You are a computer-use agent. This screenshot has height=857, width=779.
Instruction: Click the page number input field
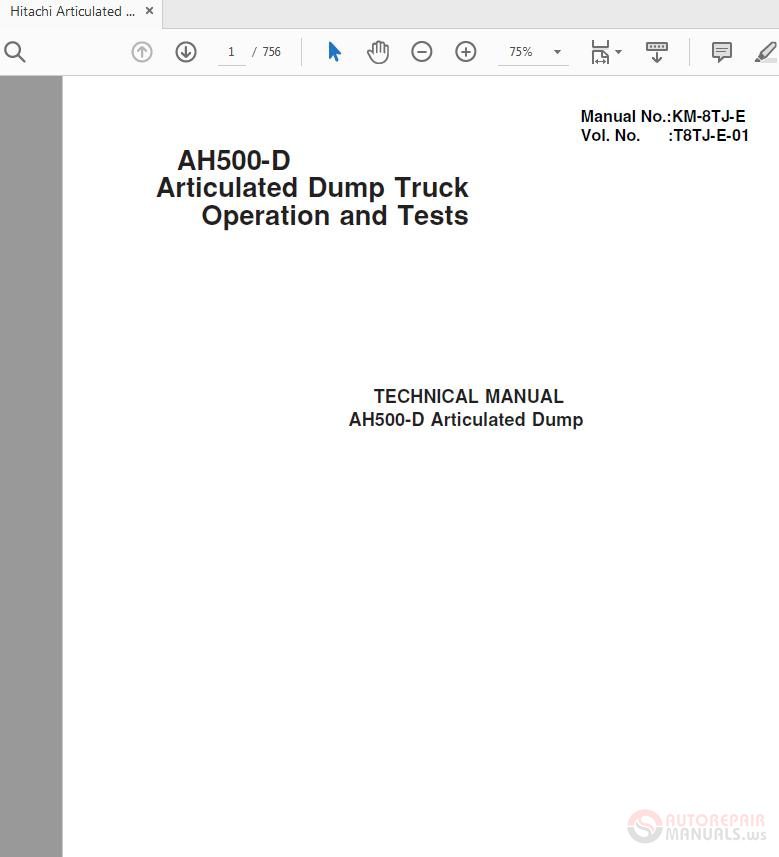(x=231, y=52)
